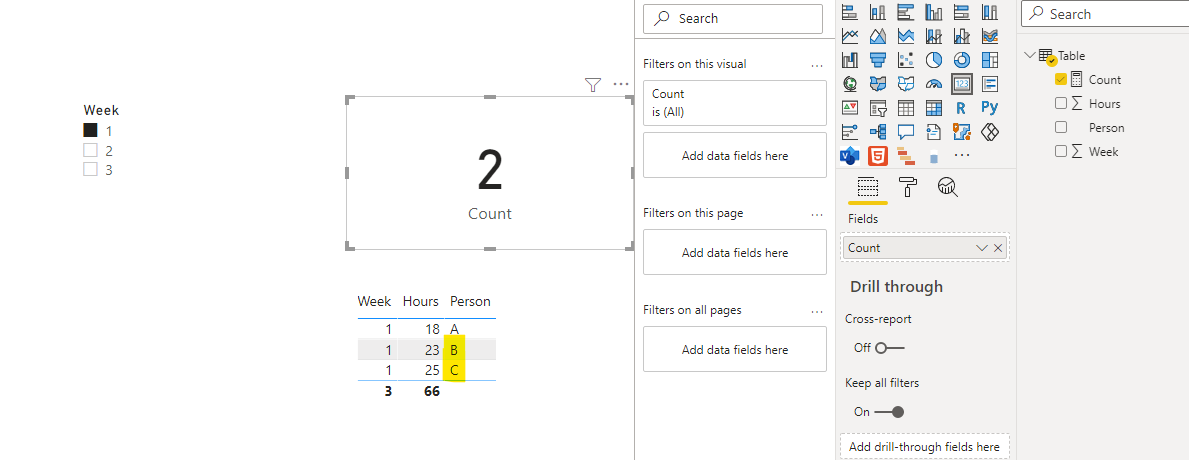Image resolution: width=1189 pixels, height=460 pixels.
Task: Select the HTML5 viewer visual
Action: click(877, 155)
